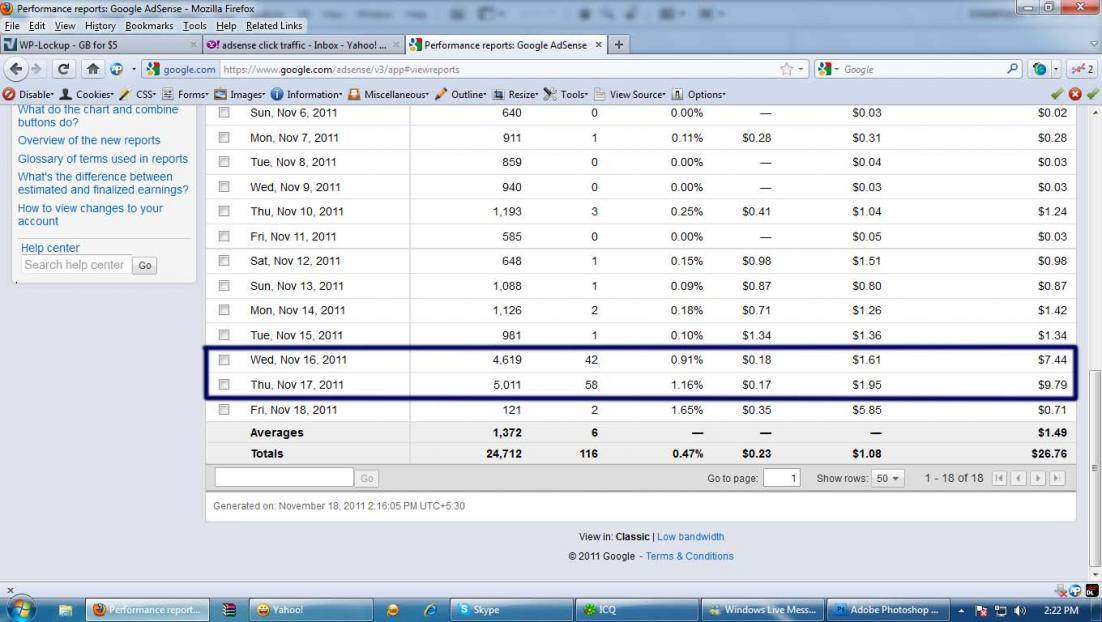Open Glossary of terms used in reports

pyautogui.click(x=103, y=159)
